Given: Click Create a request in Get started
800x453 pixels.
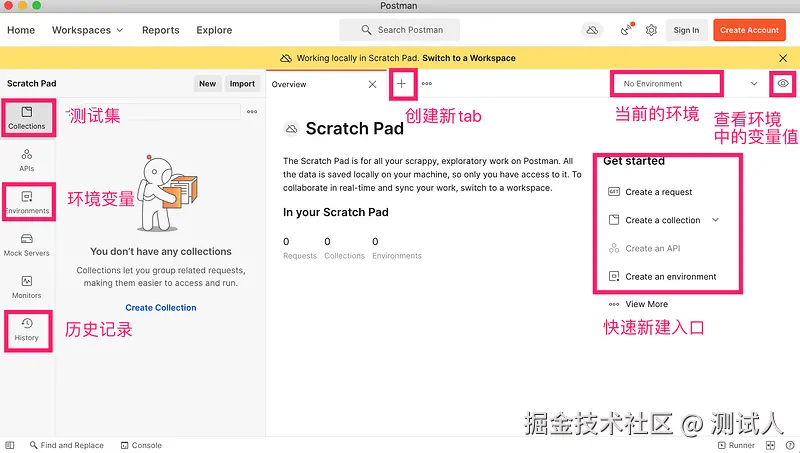Looking at the screenshot, I should (x=650, y=192).
